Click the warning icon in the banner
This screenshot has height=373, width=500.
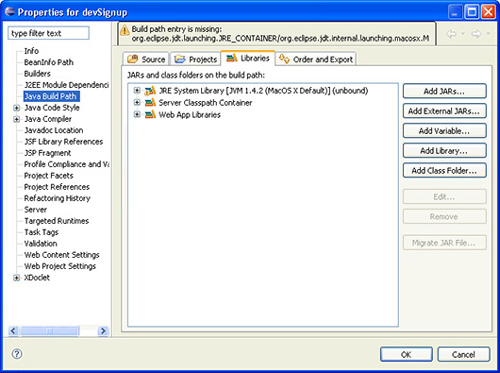coord(125,31)
